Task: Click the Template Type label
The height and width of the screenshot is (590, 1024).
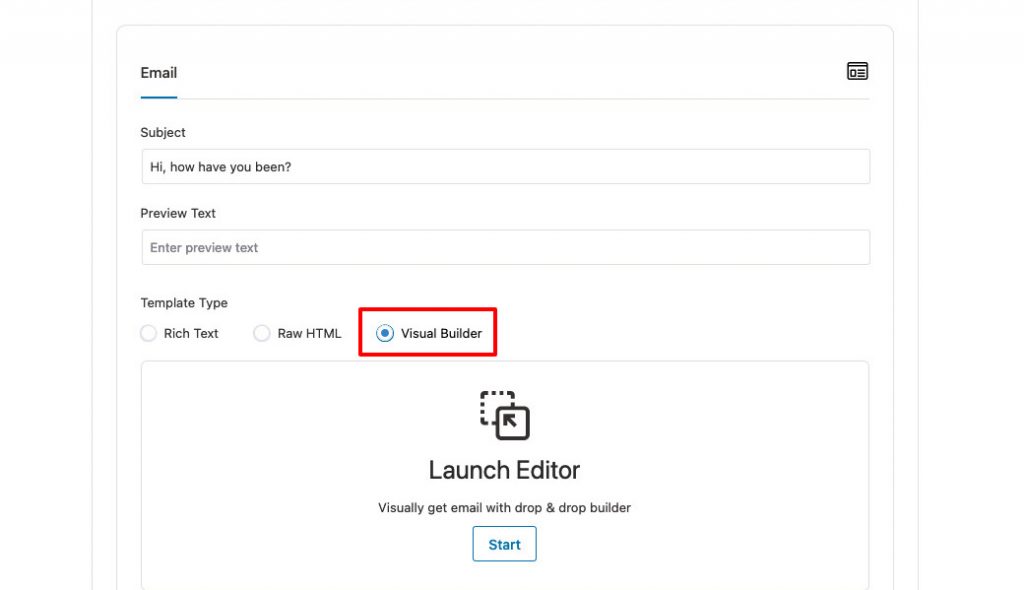Action: coord(184,303)
